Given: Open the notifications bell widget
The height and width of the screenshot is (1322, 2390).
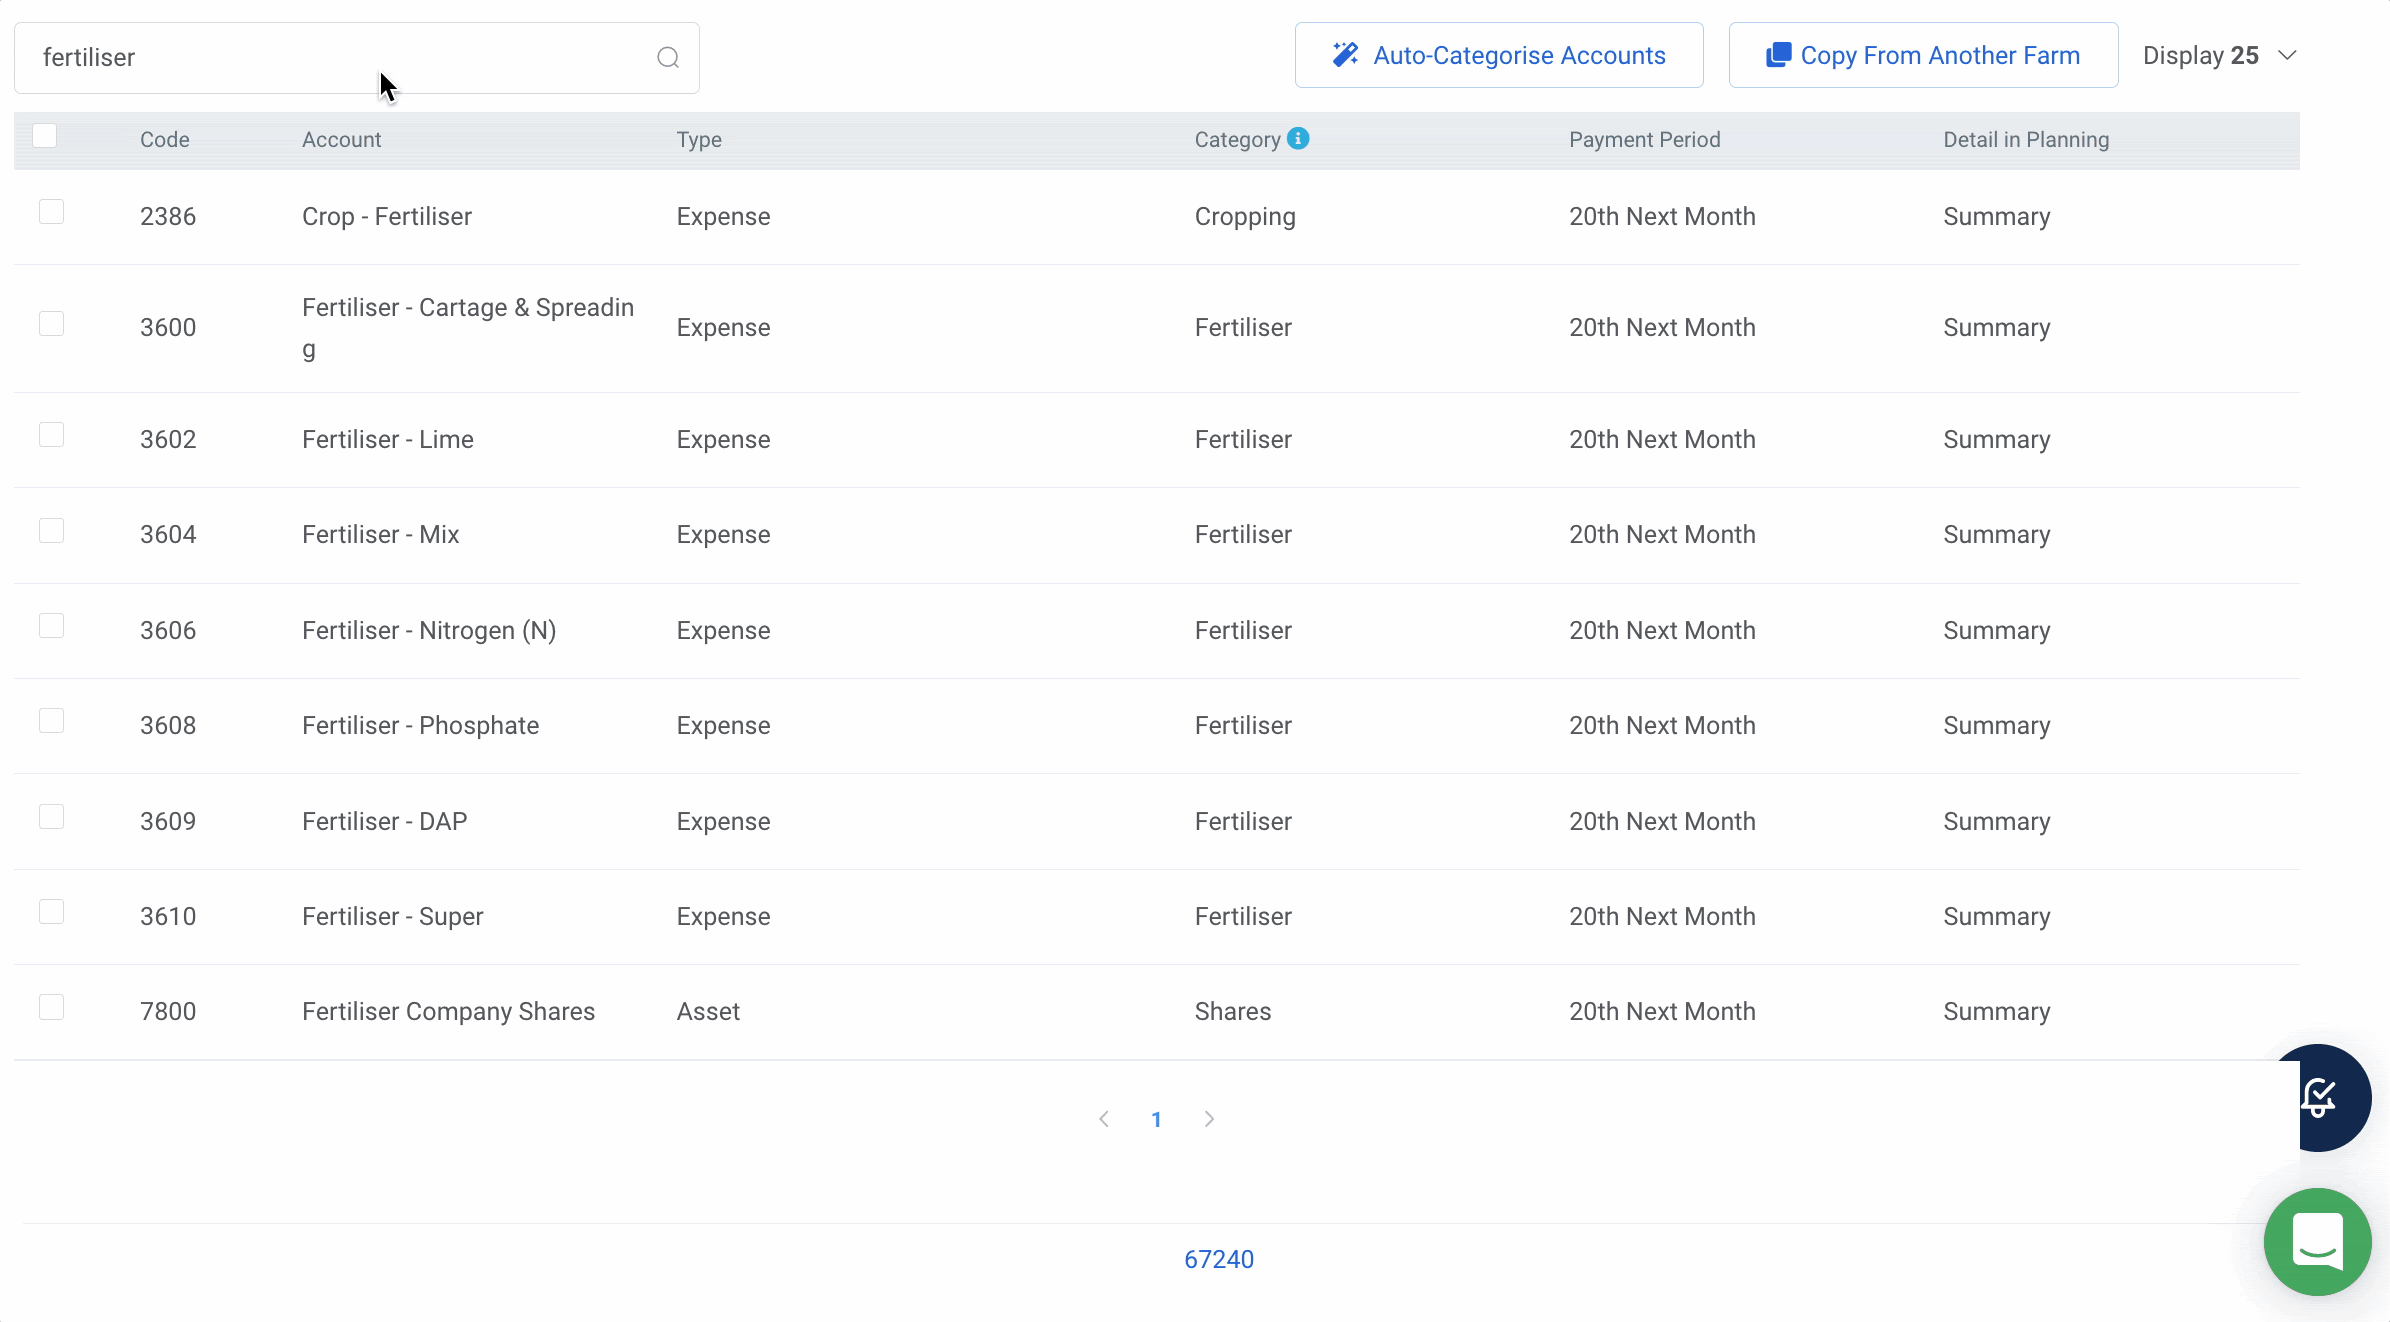Looking at the screenshot, I should click(x=2319, y=1097).
